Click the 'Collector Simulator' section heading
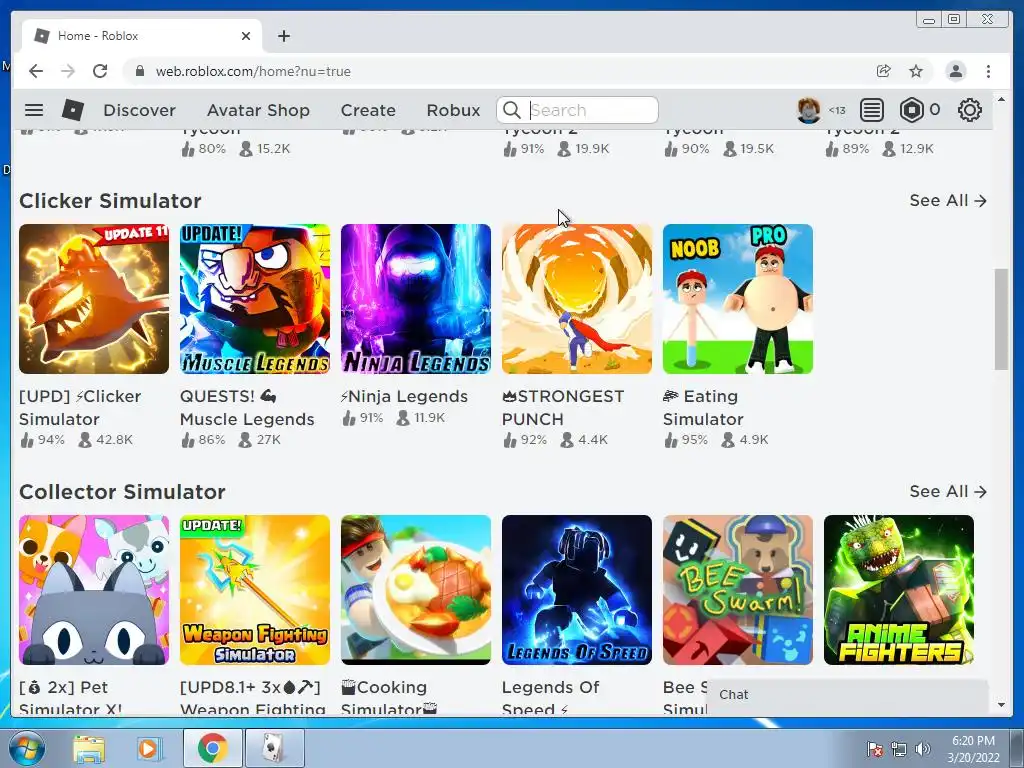This screenshot has width=1024, height=768. [122, 492]
